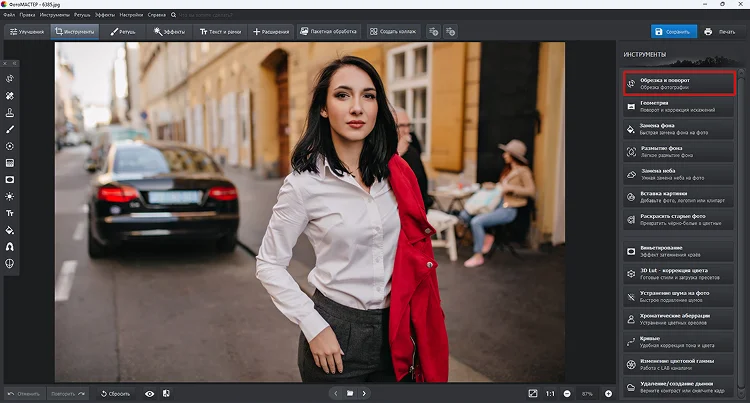Open the Справка menu

tap(156, 15)
